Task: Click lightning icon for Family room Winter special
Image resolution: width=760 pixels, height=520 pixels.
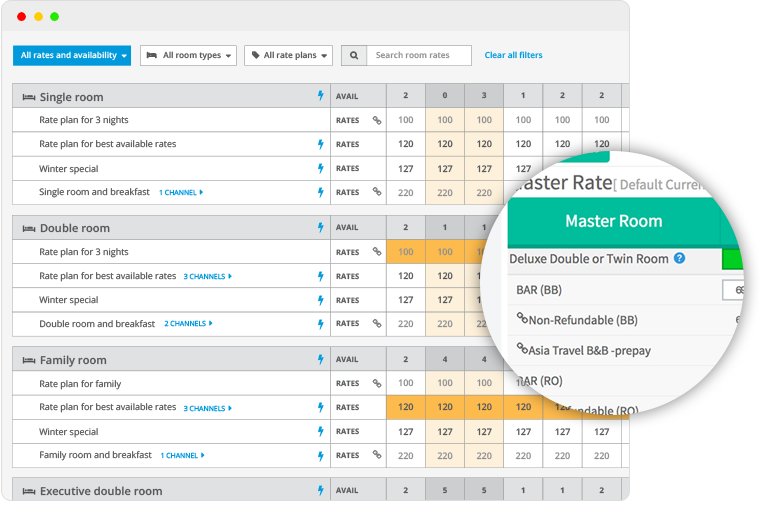Action: [320, 431]
